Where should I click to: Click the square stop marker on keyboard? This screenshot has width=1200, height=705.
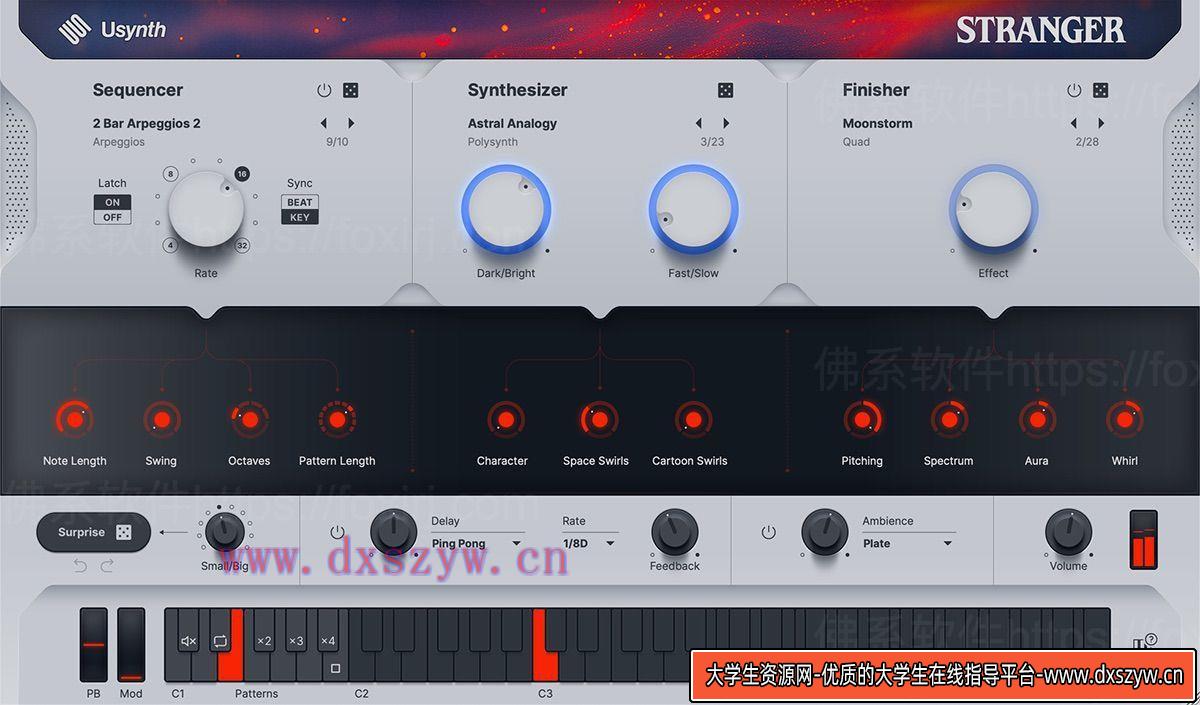335,668
